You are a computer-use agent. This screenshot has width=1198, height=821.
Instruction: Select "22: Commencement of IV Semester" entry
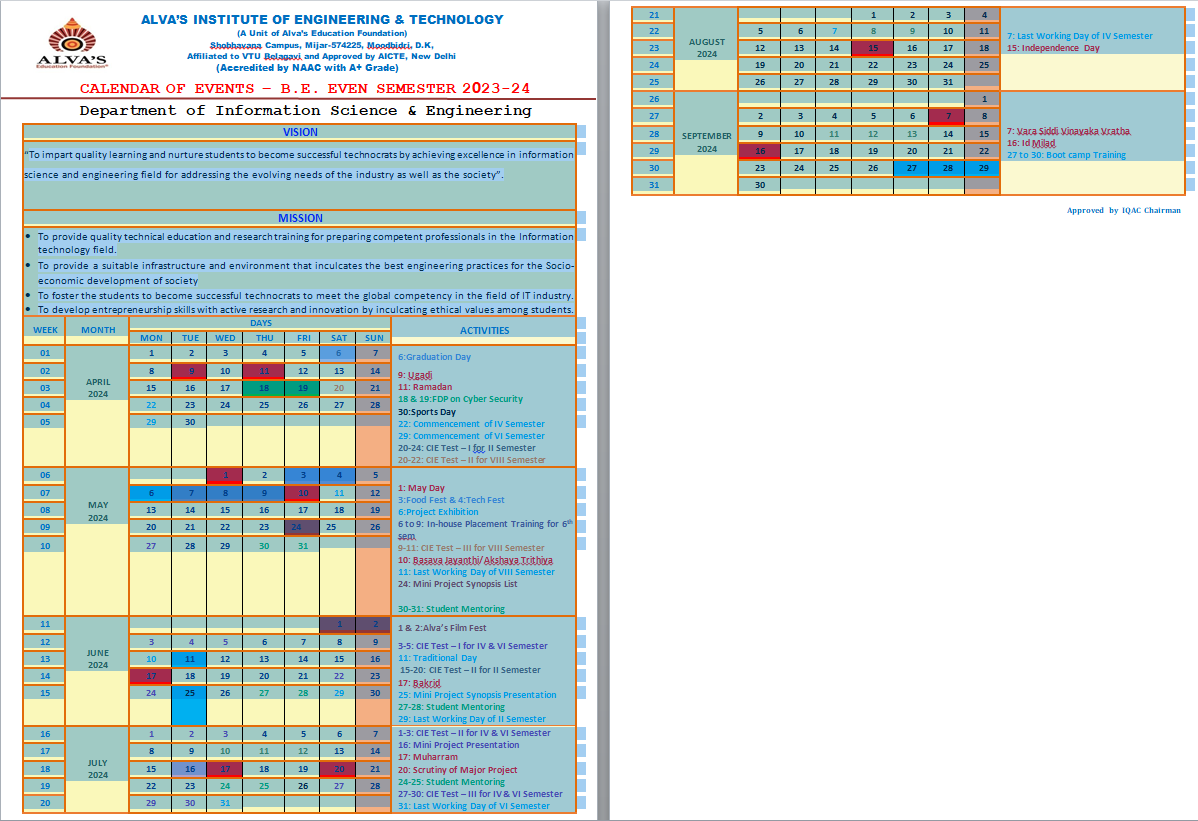tap(471, 425)
